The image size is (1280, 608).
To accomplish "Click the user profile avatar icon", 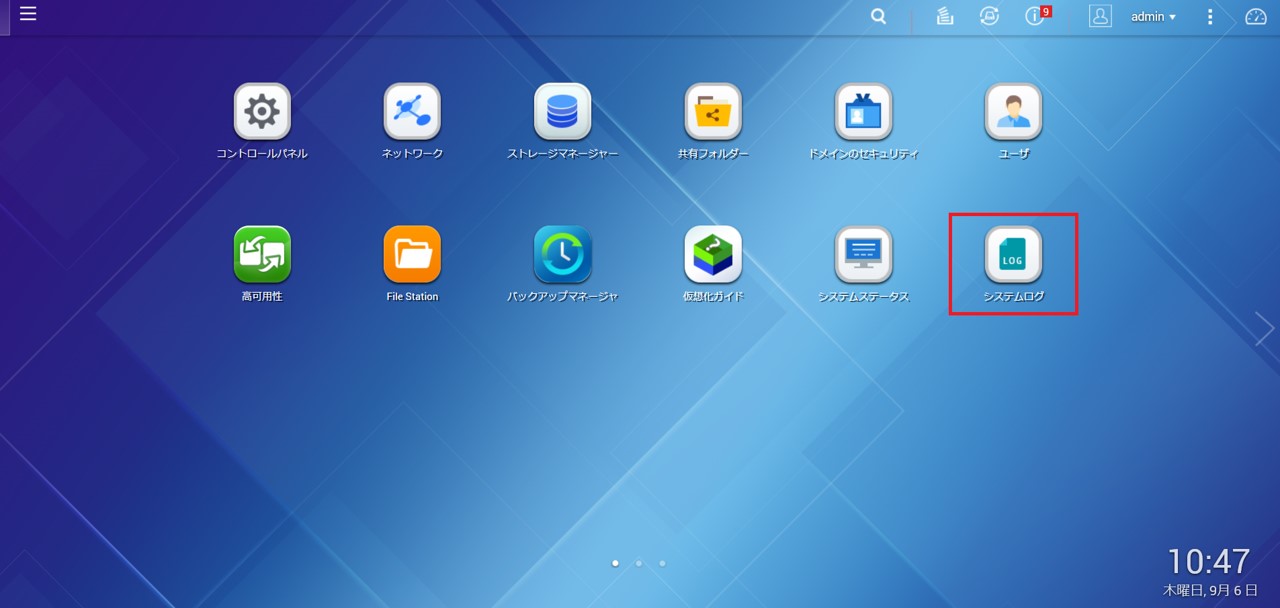I will 1100,16.
